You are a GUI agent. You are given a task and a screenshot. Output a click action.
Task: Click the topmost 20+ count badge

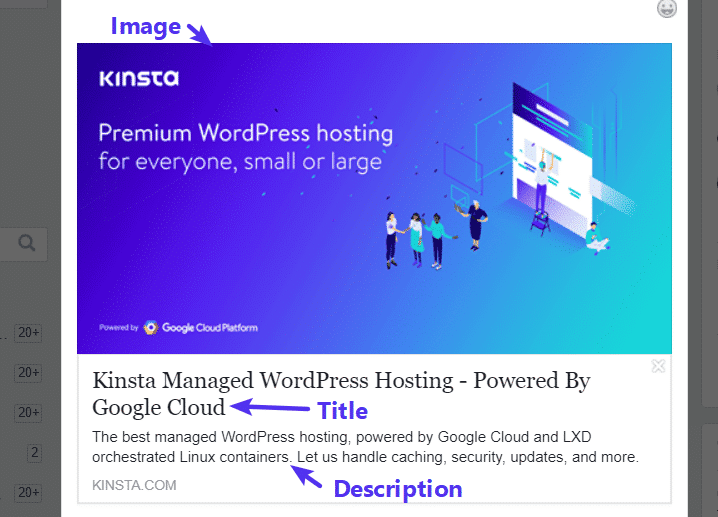click(28, 333)
